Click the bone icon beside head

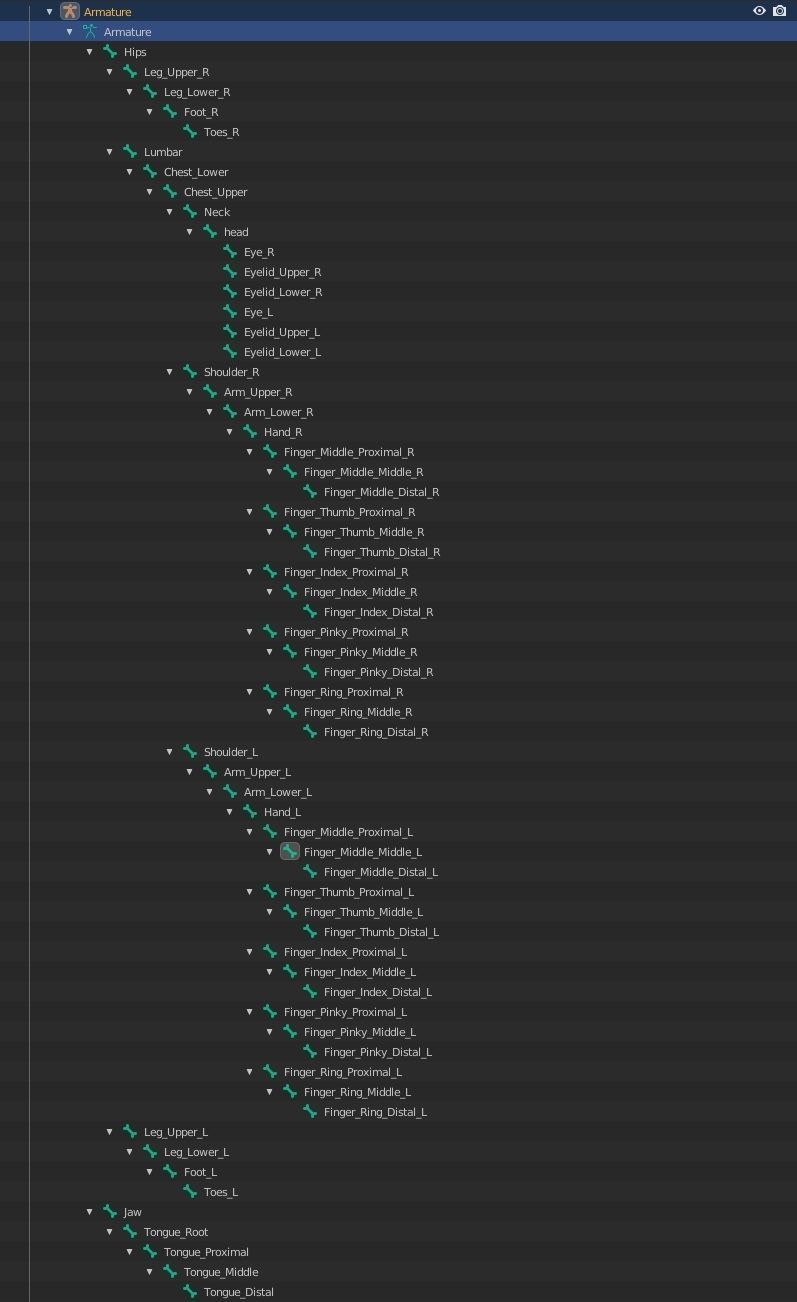coord(210,232)
